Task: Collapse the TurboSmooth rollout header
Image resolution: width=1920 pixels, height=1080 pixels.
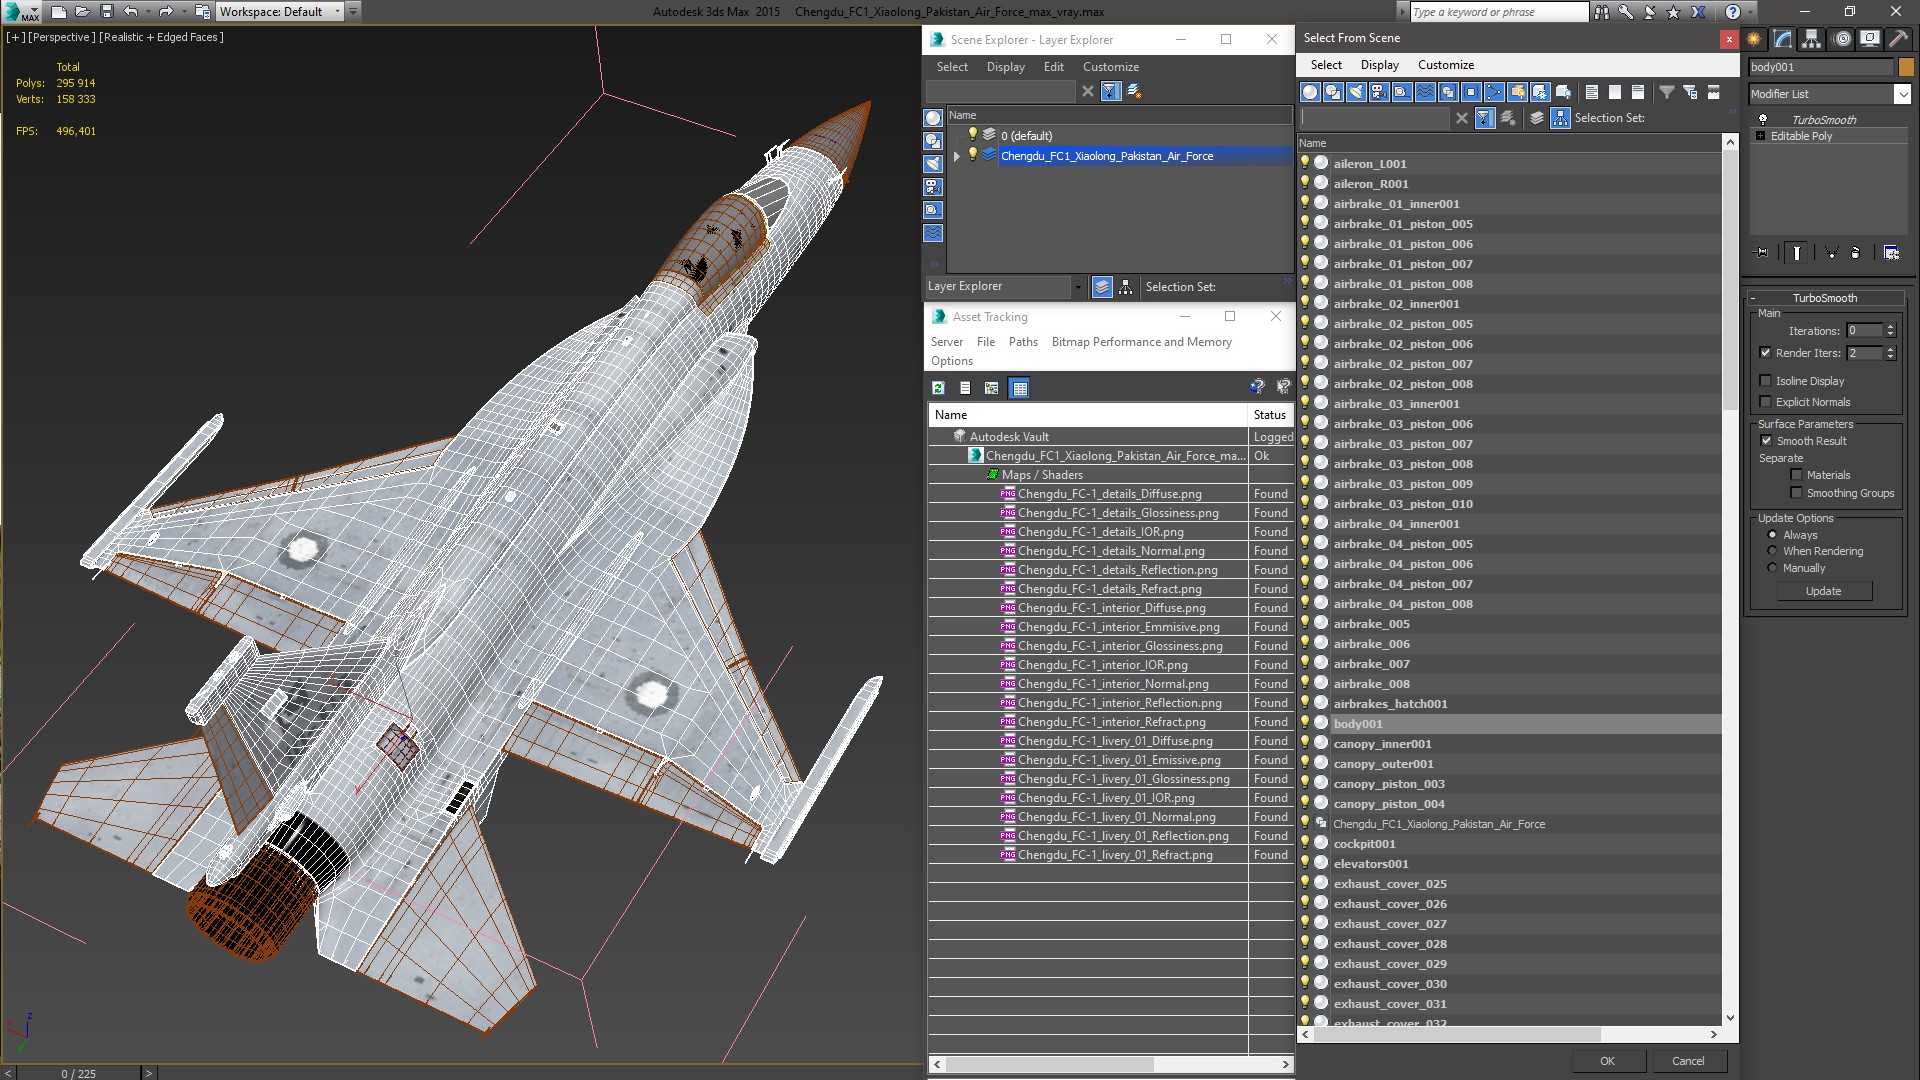Action: tap(1824, 298)
